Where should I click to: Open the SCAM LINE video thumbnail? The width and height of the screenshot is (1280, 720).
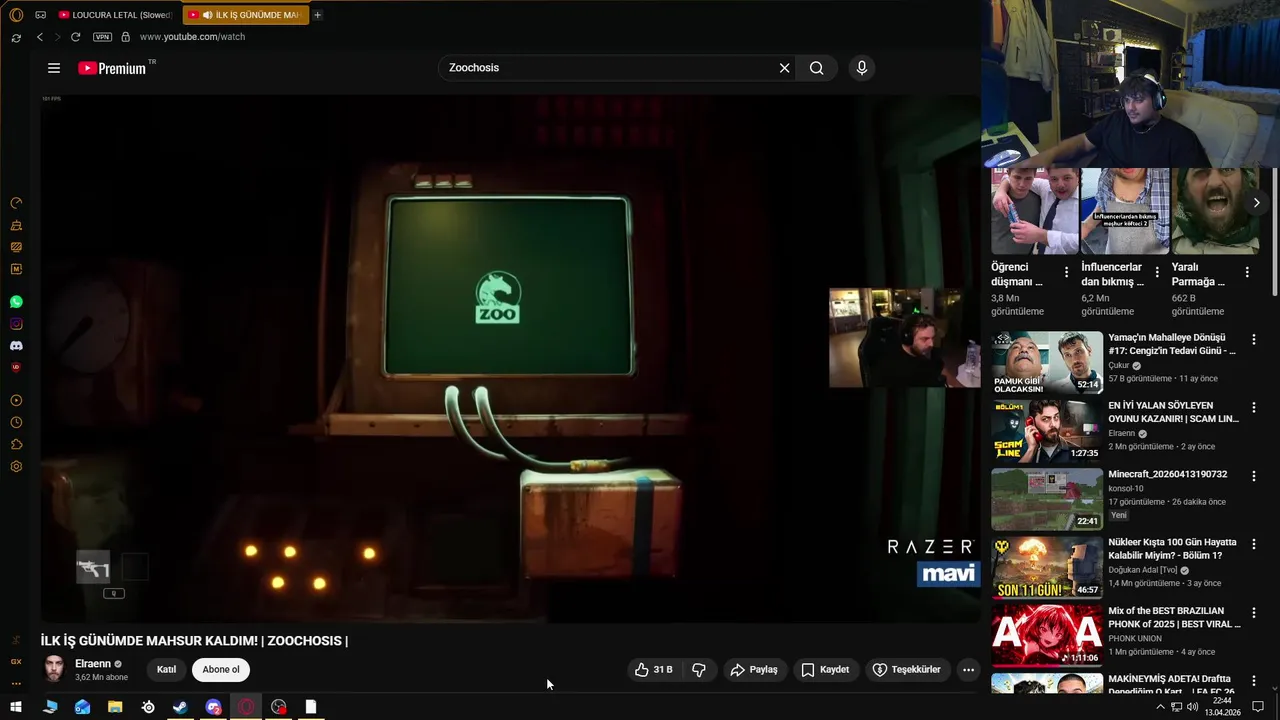tap(1047, 430)
